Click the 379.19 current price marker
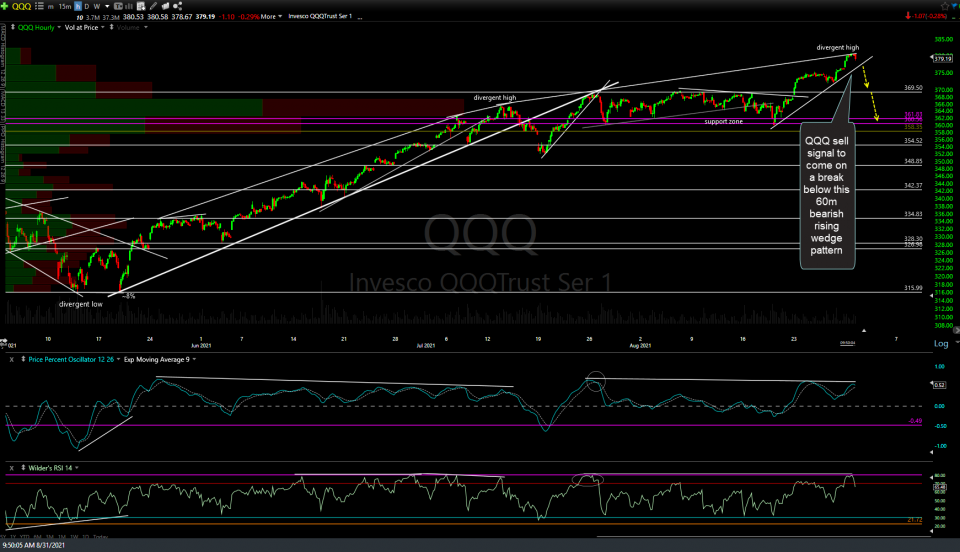 click(x=943, y=58)
